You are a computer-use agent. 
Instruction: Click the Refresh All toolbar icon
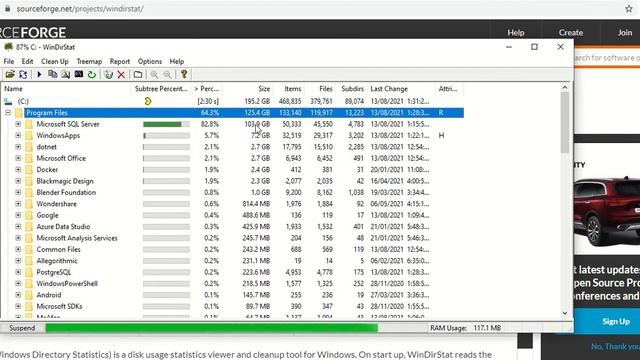click(23, 74)
